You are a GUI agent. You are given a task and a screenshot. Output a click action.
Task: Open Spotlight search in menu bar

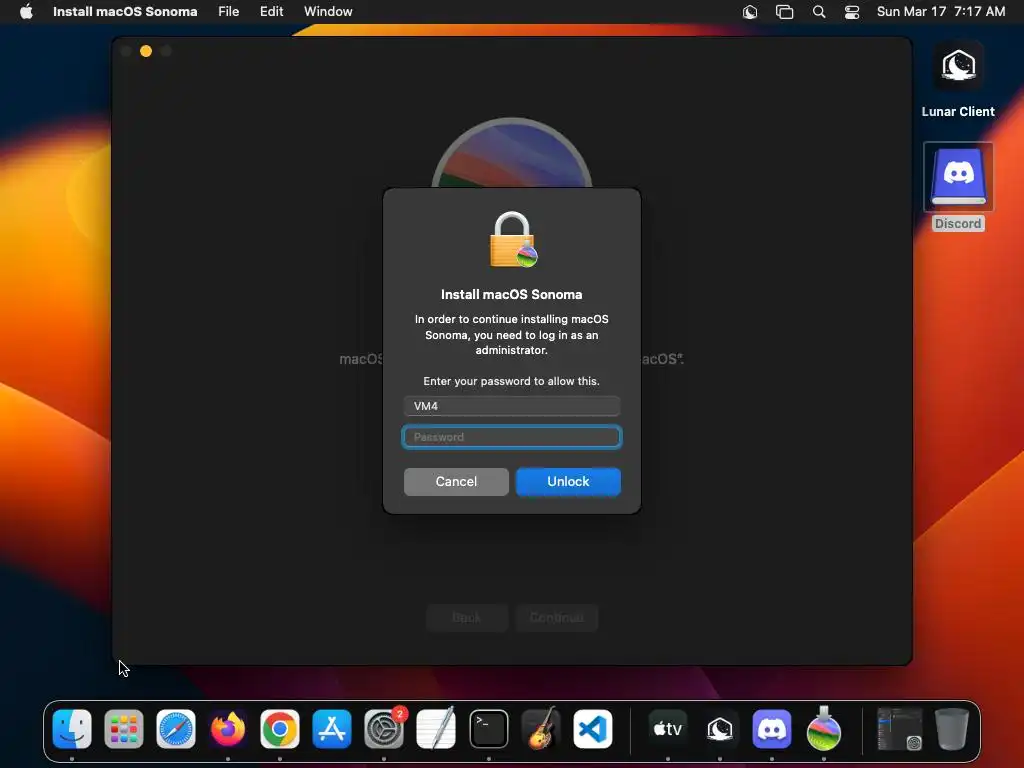pos(819,12)
